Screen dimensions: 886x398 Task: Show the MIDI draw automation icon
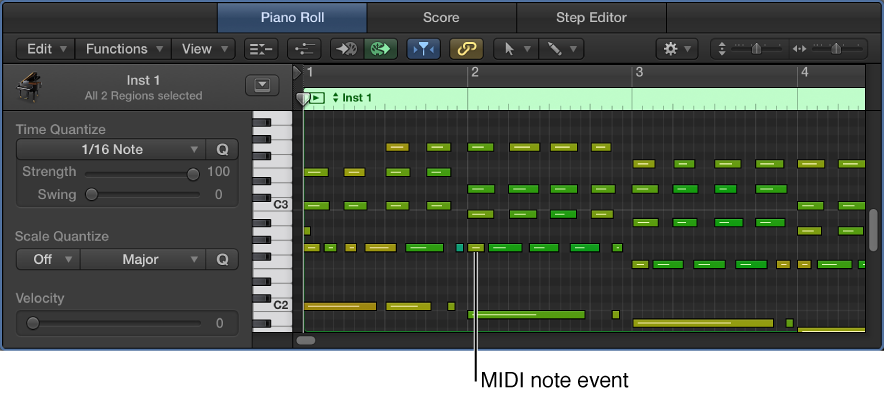(x=304, y=49)
